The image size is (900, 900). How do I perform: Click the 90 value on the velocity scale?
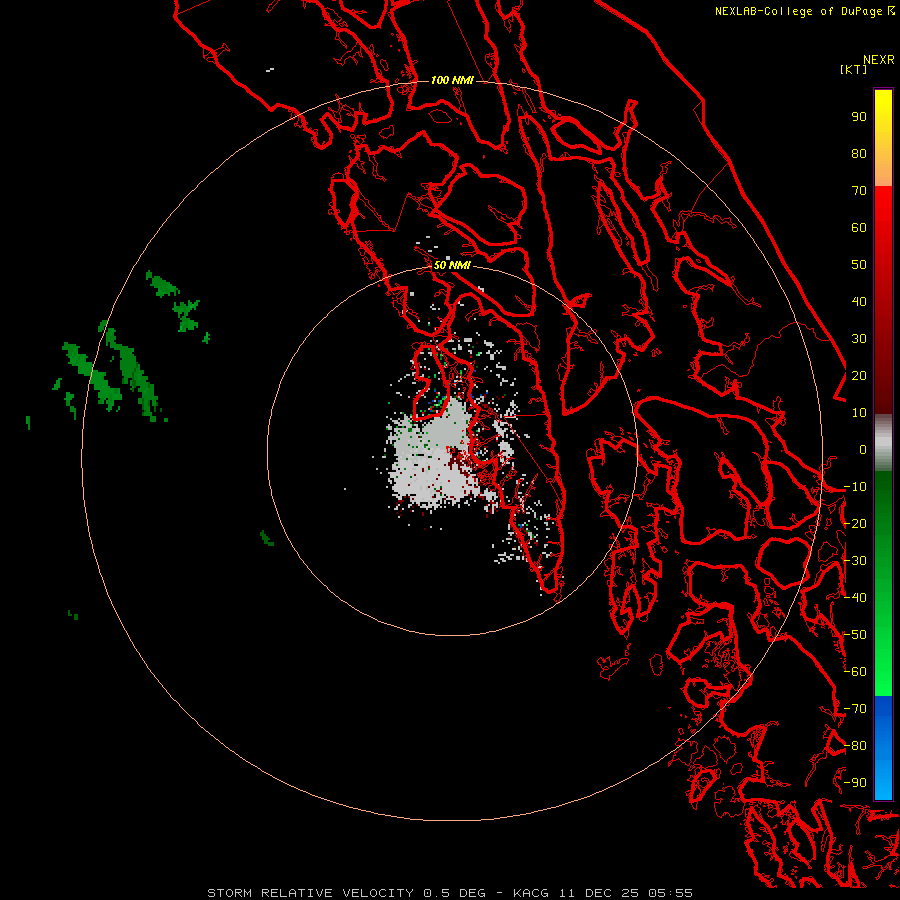[x=859, y=117]
